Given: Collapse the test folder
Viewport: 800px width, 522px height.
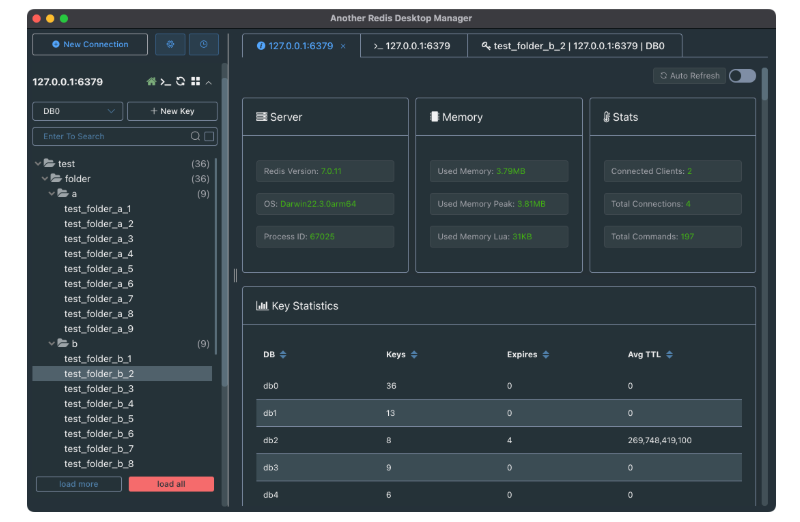Looking at the screenshot, I should (x=38, y=163).
